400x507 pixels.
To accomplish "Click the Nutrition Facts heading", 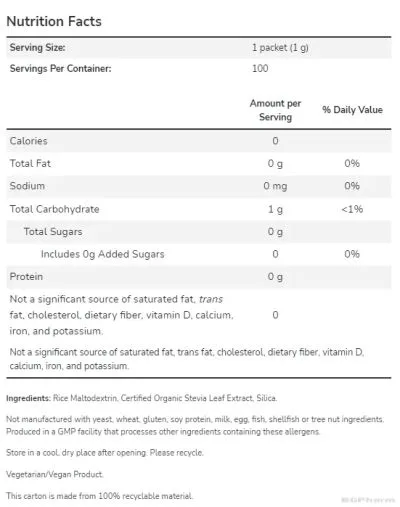I will (x=54, y=21).
